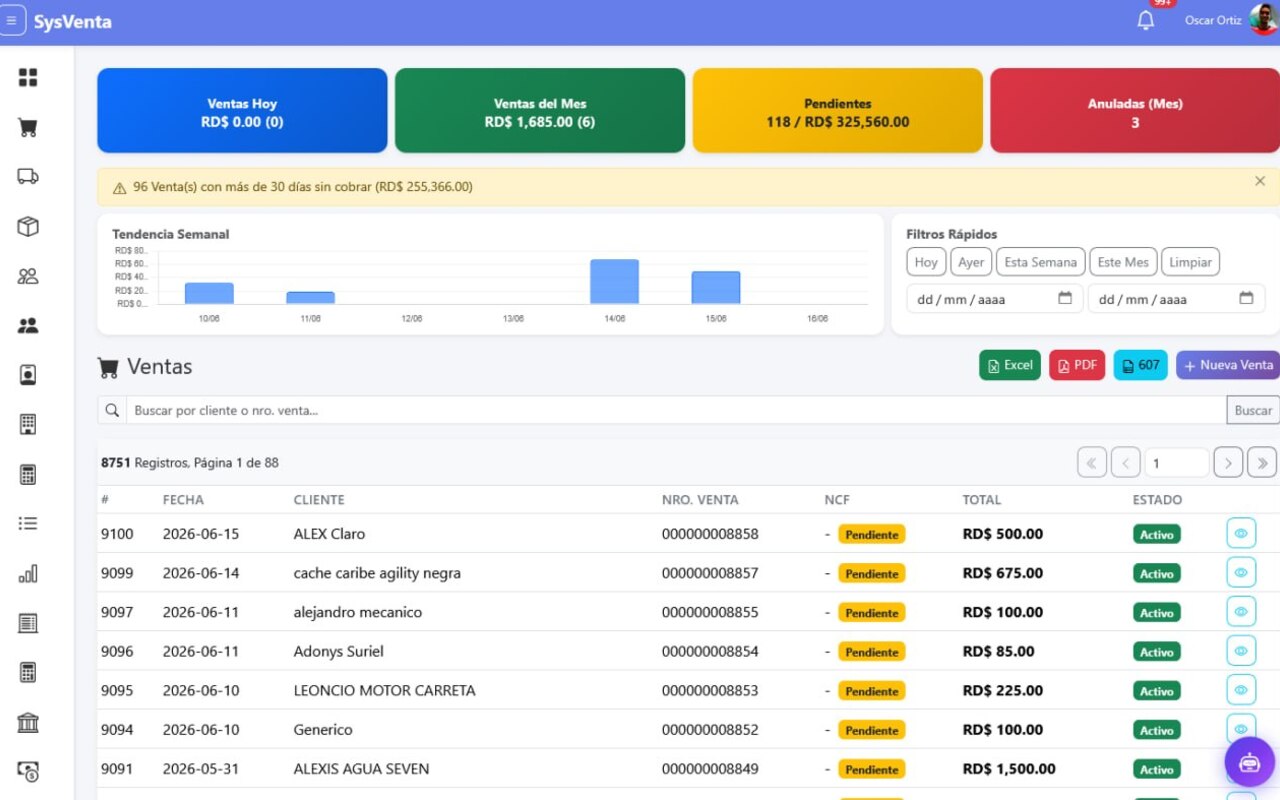
Task: Select client name ALEX Claro
Action: coord(329,534)
